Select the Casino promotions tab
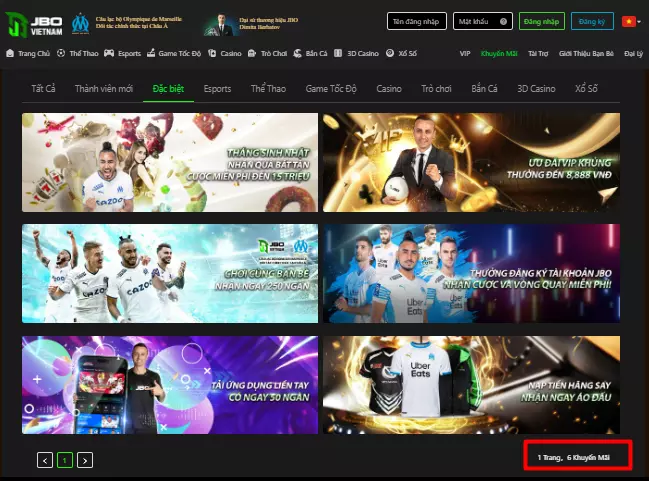This screenshot has width=649, height=481. click(x=389, y=89)
